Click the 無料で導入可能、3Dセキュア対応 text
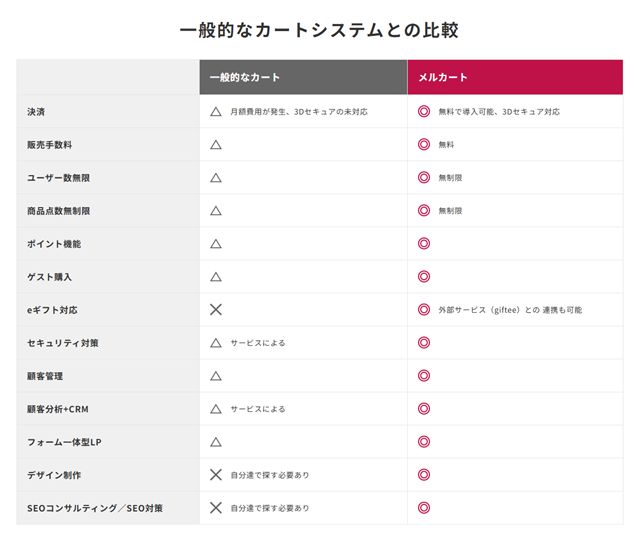 point(499,112)
